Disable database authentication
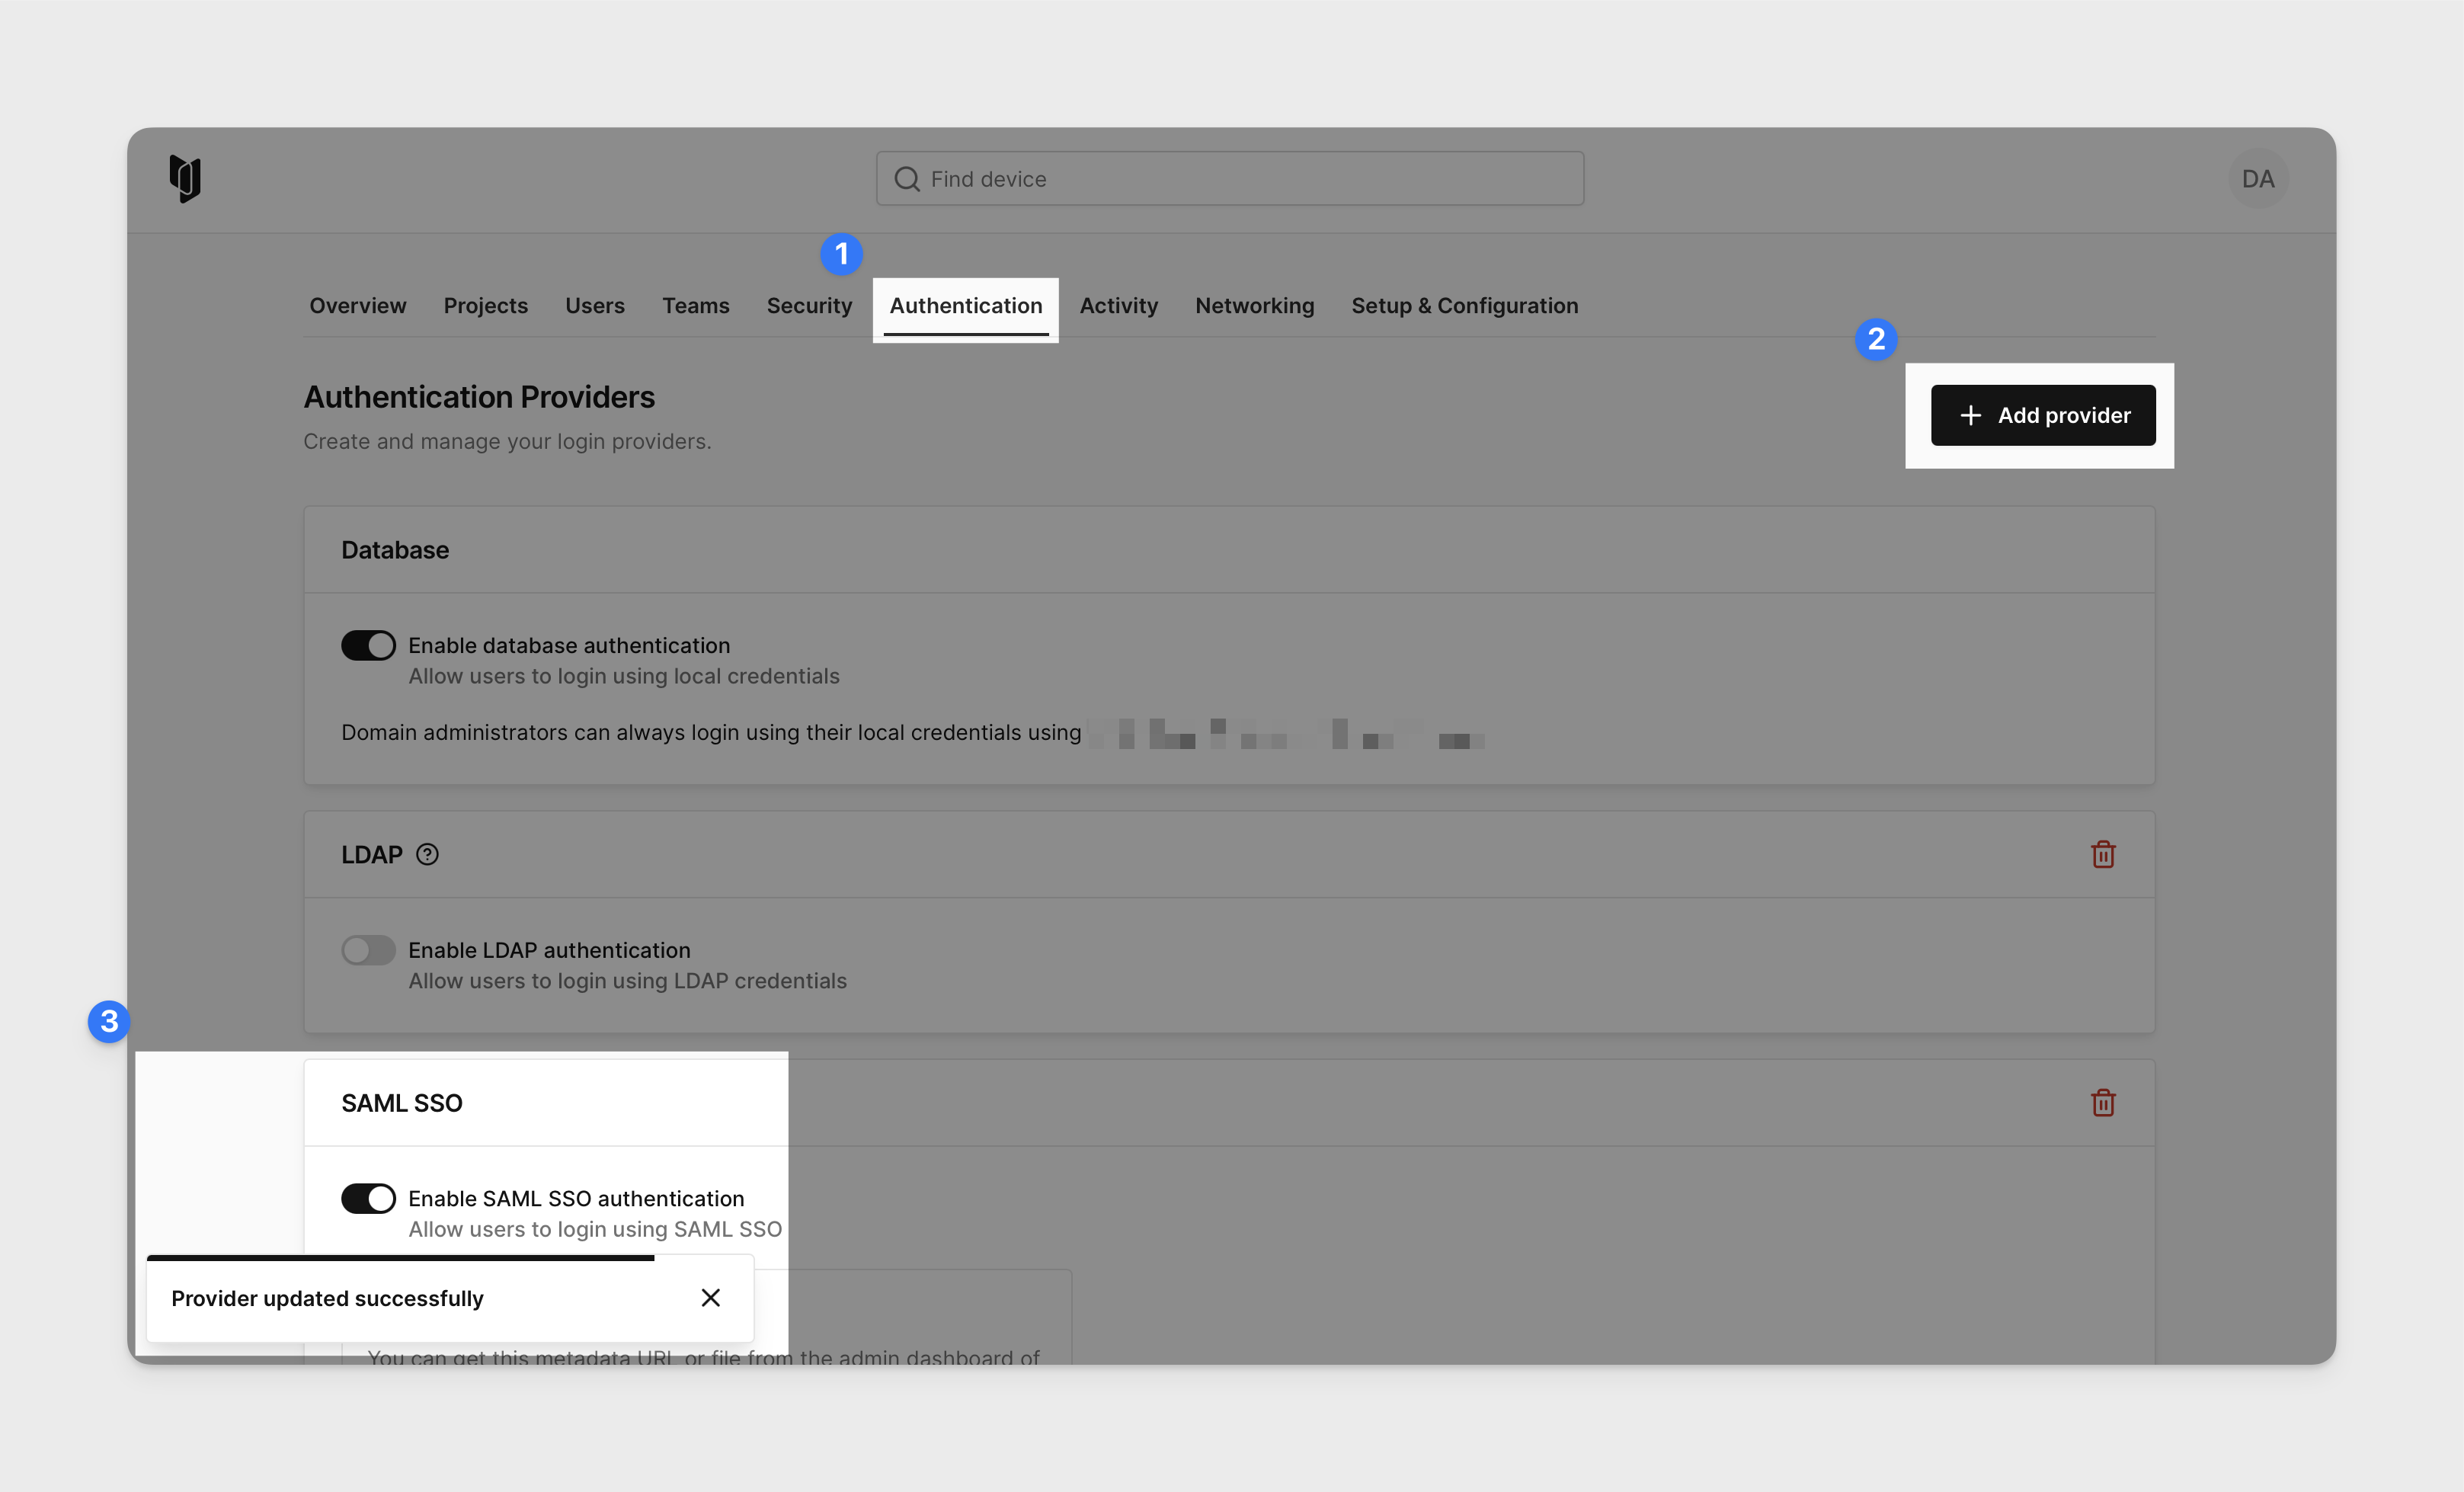Viewport: 2464px width, 1492px height. [368, 645]
